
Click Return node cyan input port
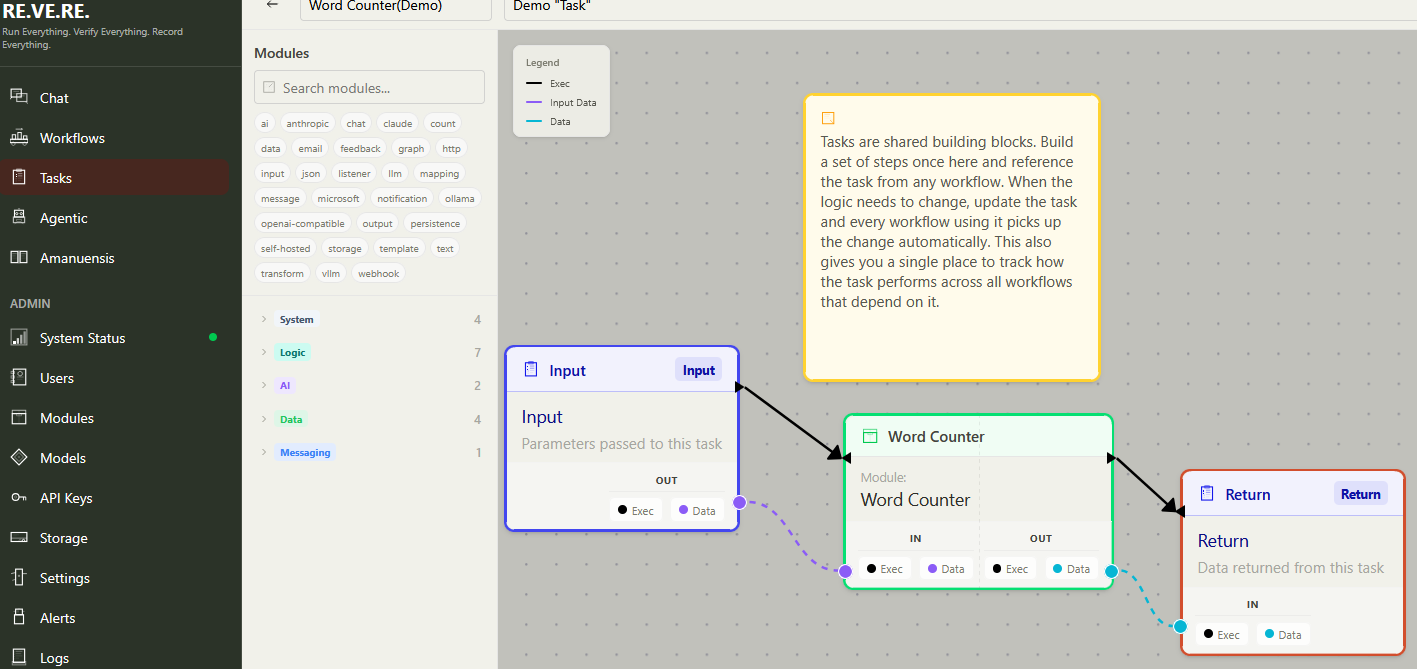(1180, 627)
